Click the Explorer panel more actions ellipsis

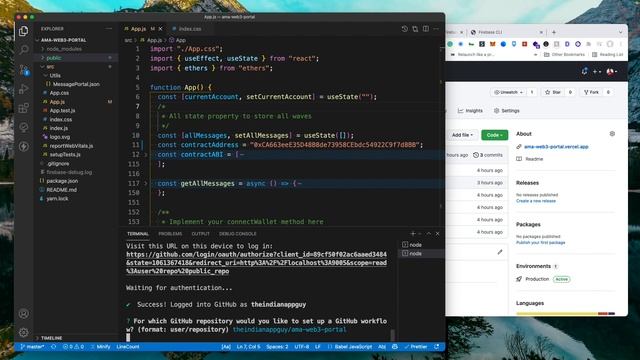pyautogui.click(x=109, y=29)
